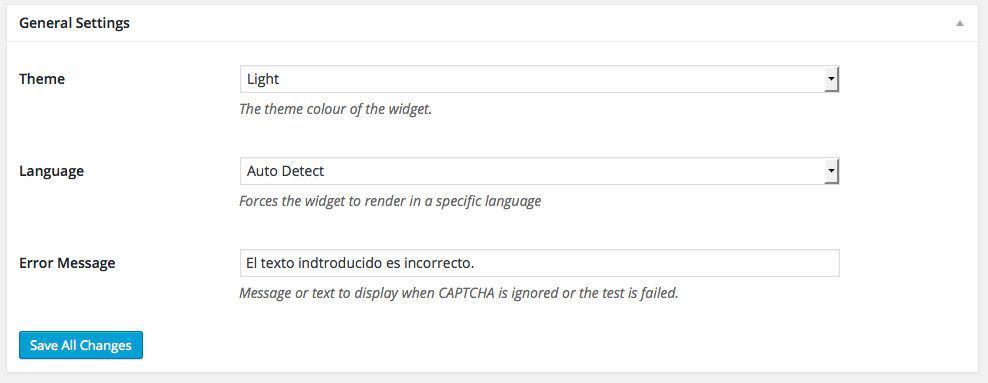This screenshot has height=383, width=988.
Task: Click the Theme dropdown arrow button
Action: pos(832,79)
